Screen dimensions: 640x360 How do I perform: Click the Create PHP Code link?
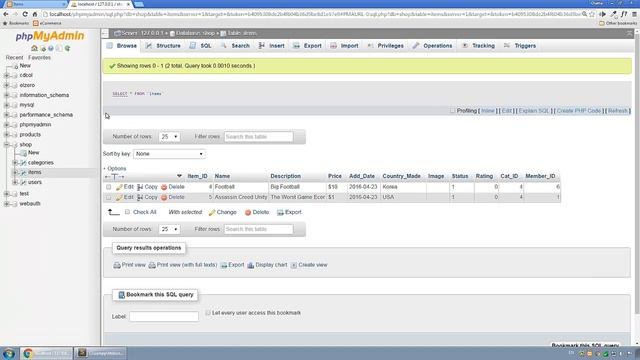579,111
